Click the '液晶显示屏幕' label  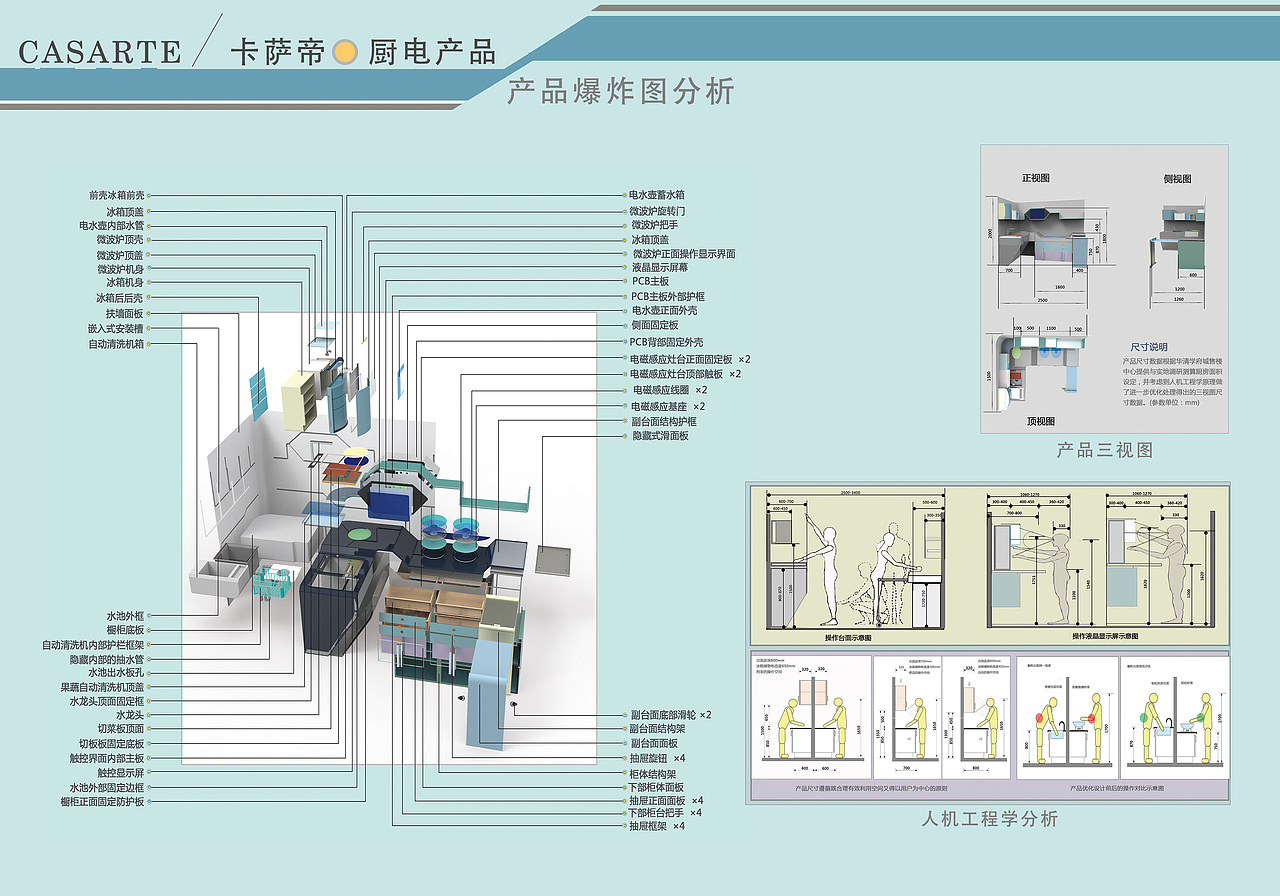coord(660,268)
